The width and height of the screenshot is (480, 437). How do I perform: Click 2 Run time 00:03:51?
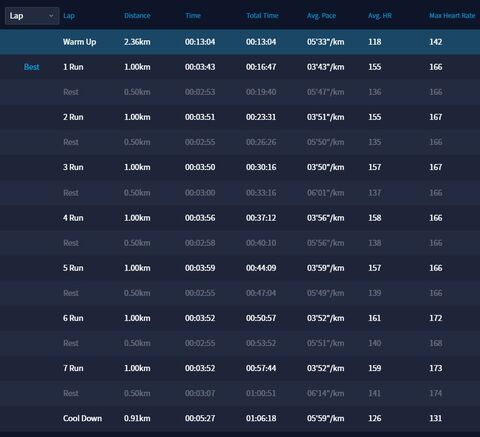(200, 117)
